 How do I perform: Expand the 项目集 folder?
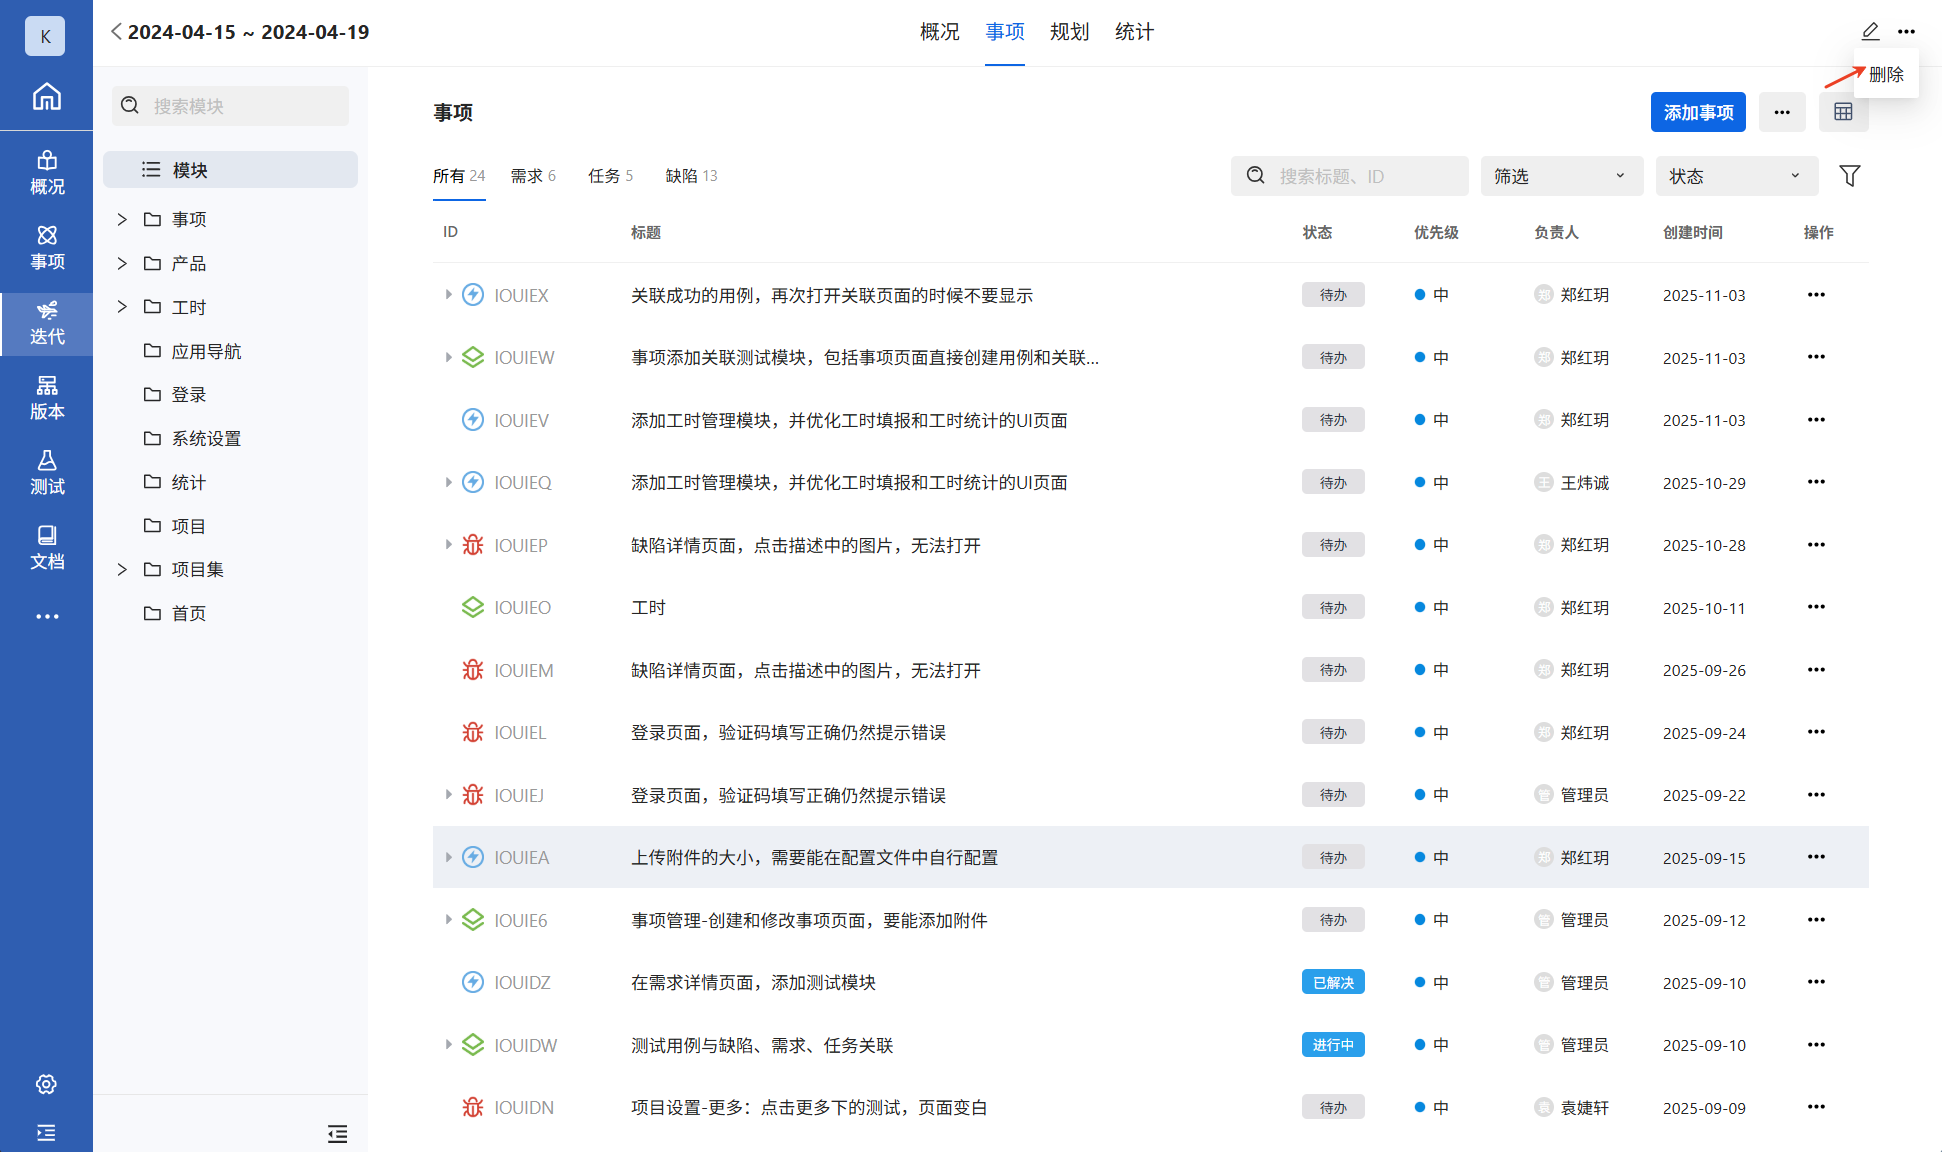click(122, 569)
